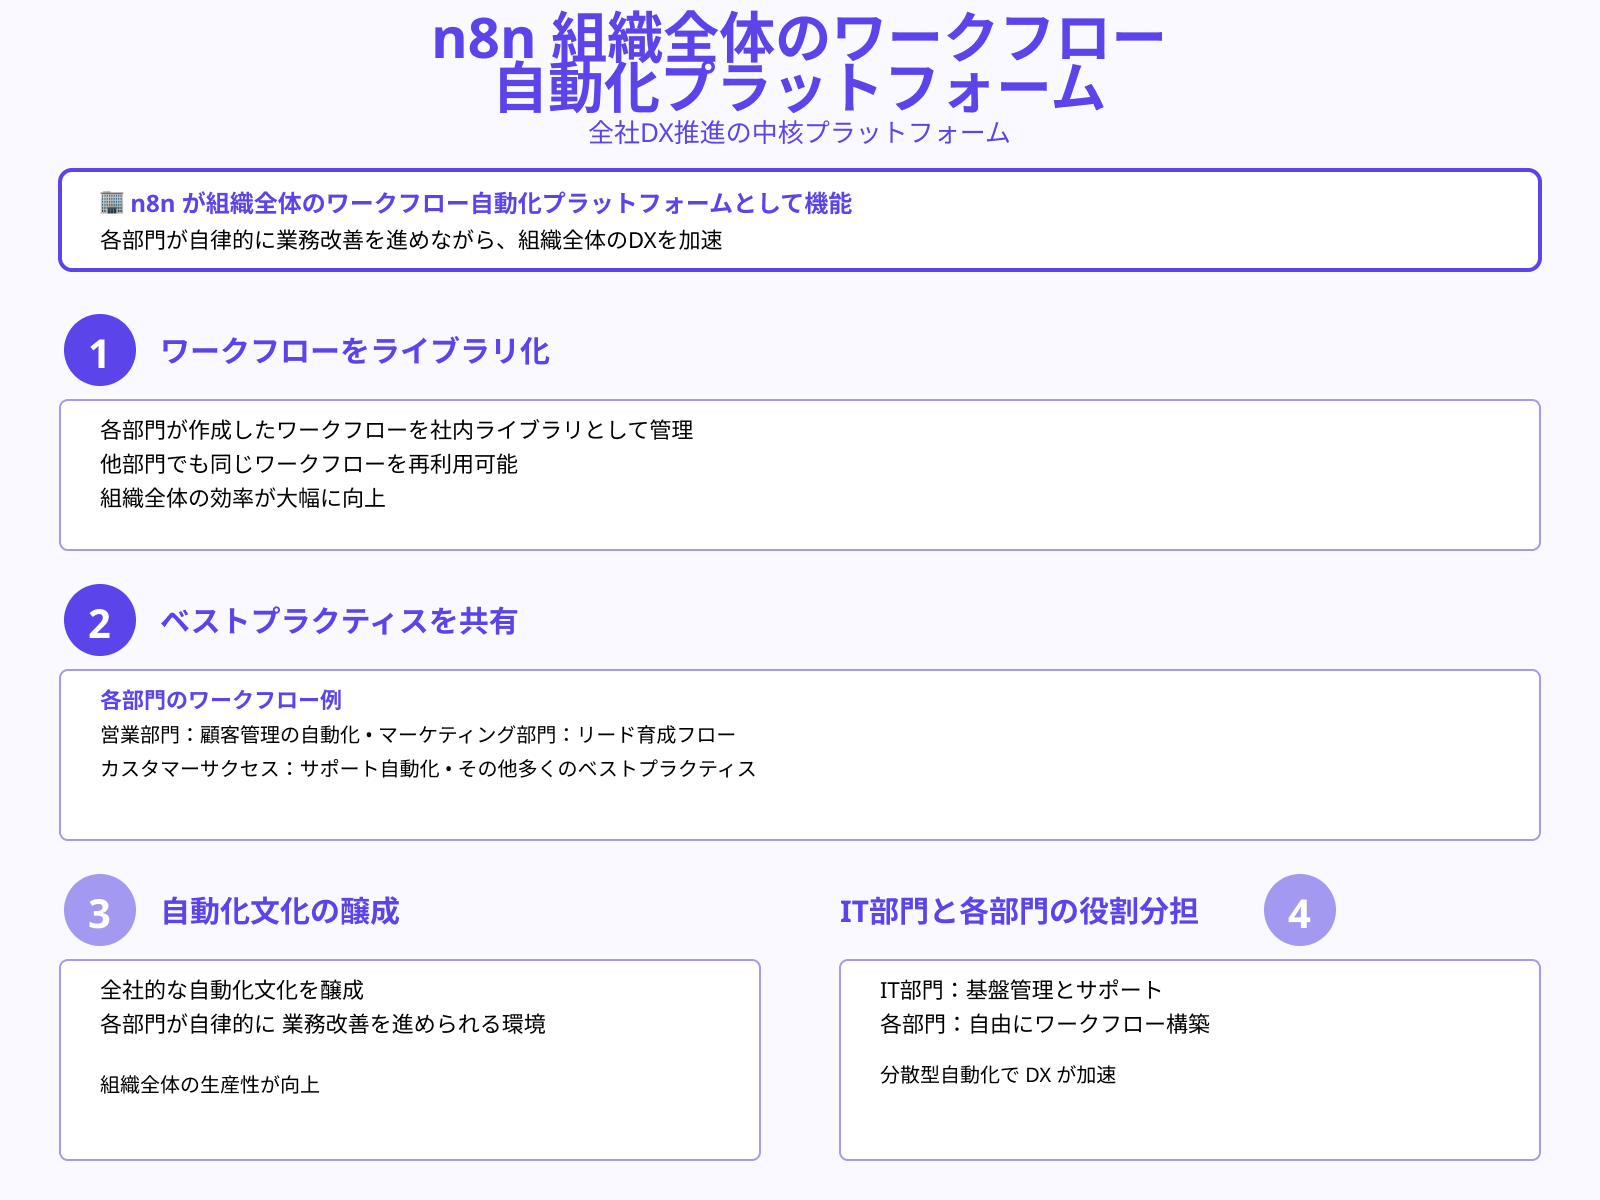Switch to the IT部門と各部門の役割分担 header

(1025, 911)
